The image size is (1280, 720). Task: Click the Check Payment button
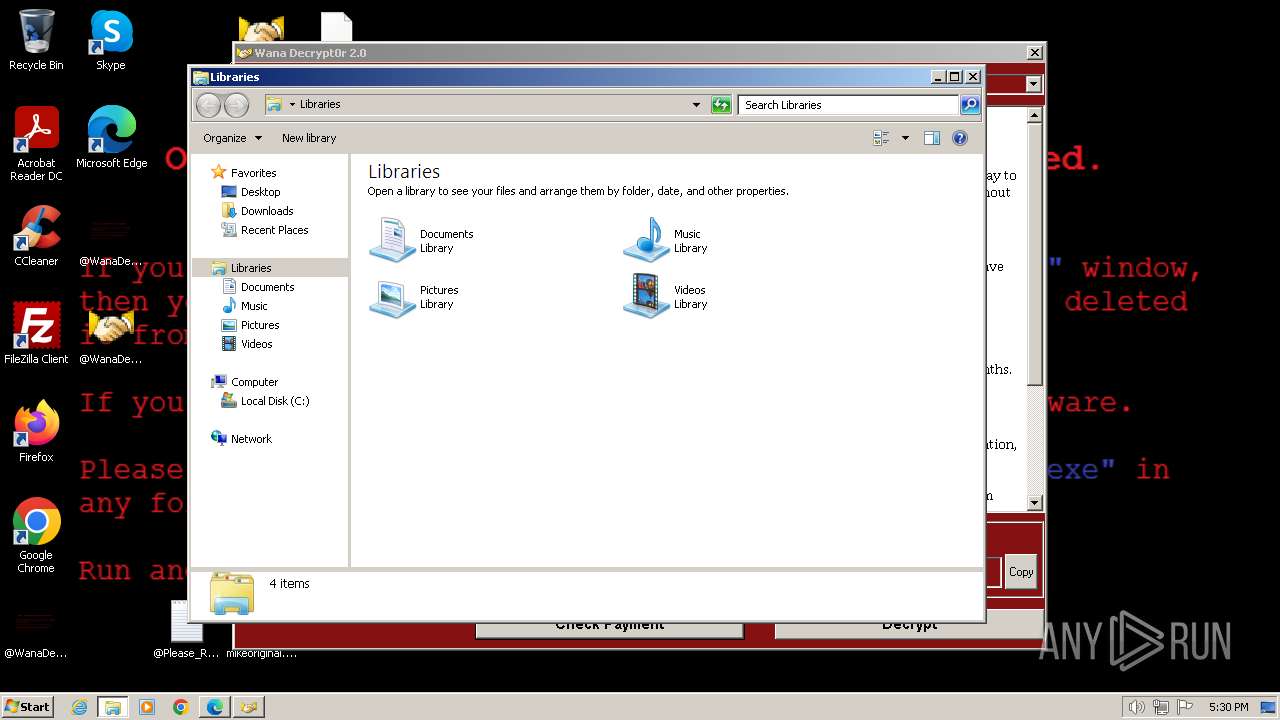(609, 626)
